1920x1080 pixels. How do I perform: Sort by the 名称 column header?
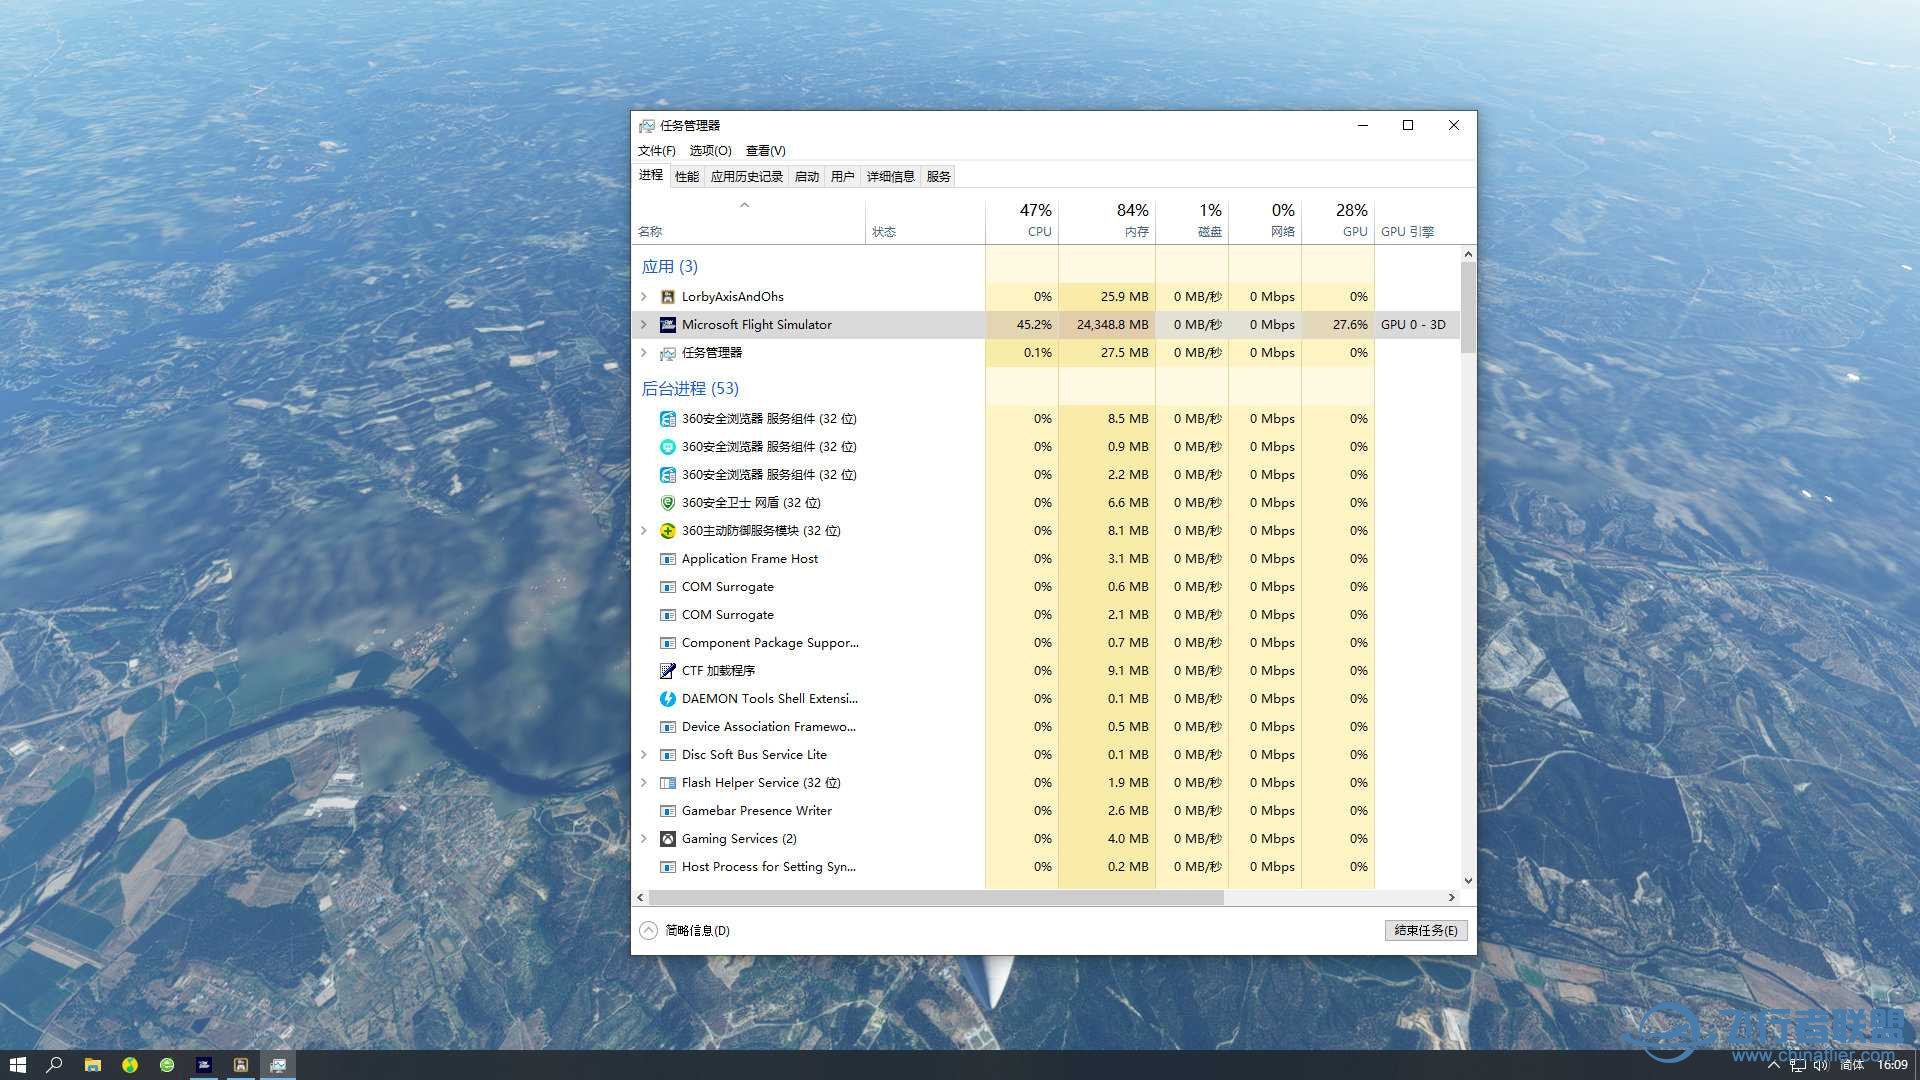pos(748,221)
